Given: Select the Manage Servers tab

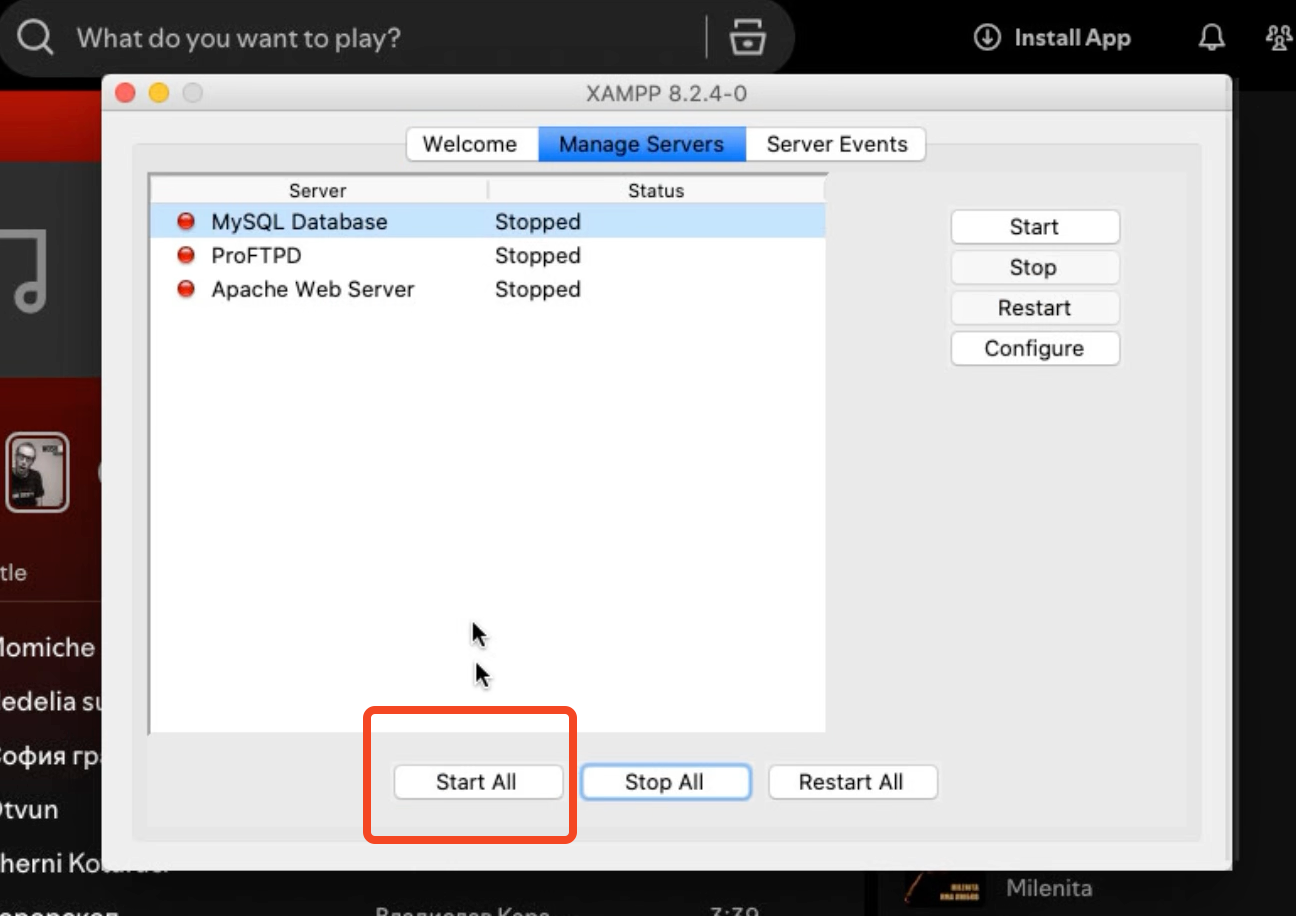Looking at the screenshot, I should [641, 144].
